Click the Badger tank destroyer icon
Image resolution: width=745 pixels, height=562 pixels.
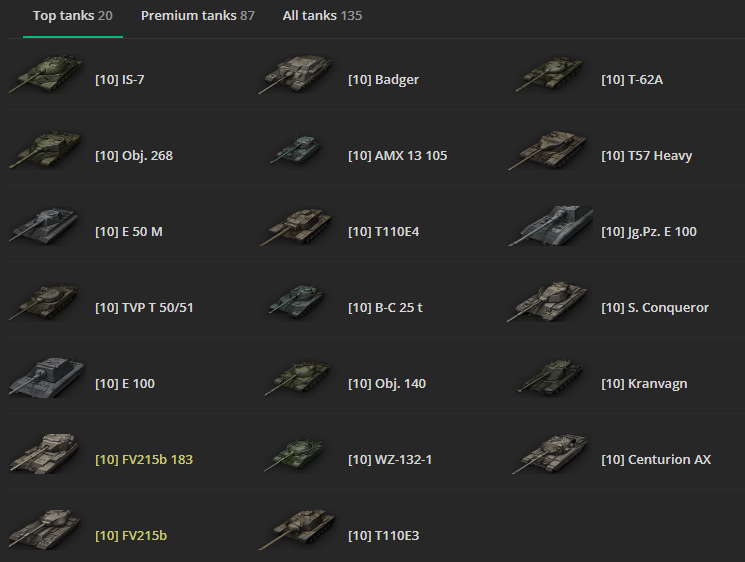[x=296, y=74]
